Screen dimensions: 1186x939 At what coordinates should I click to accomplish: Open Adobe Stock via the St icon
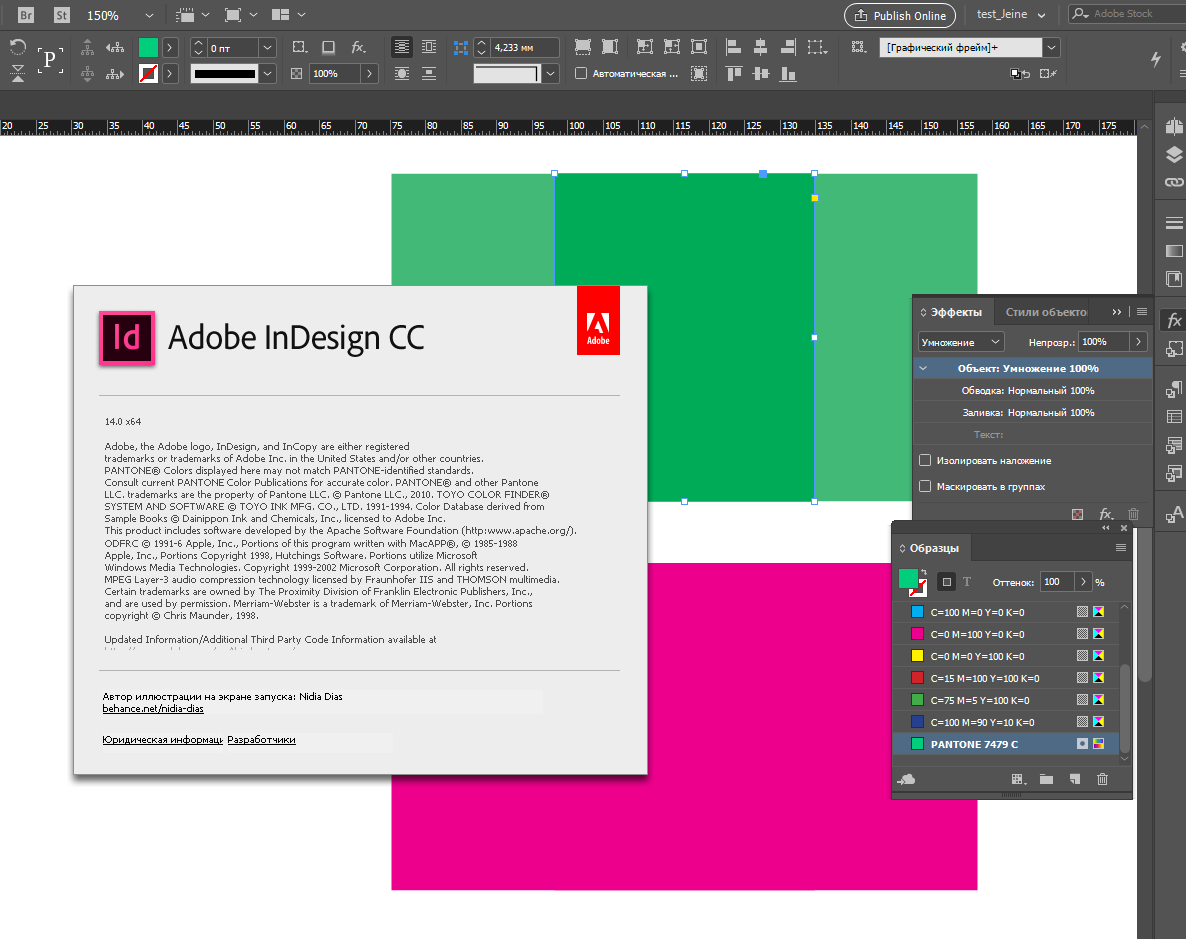click(62, 15)
